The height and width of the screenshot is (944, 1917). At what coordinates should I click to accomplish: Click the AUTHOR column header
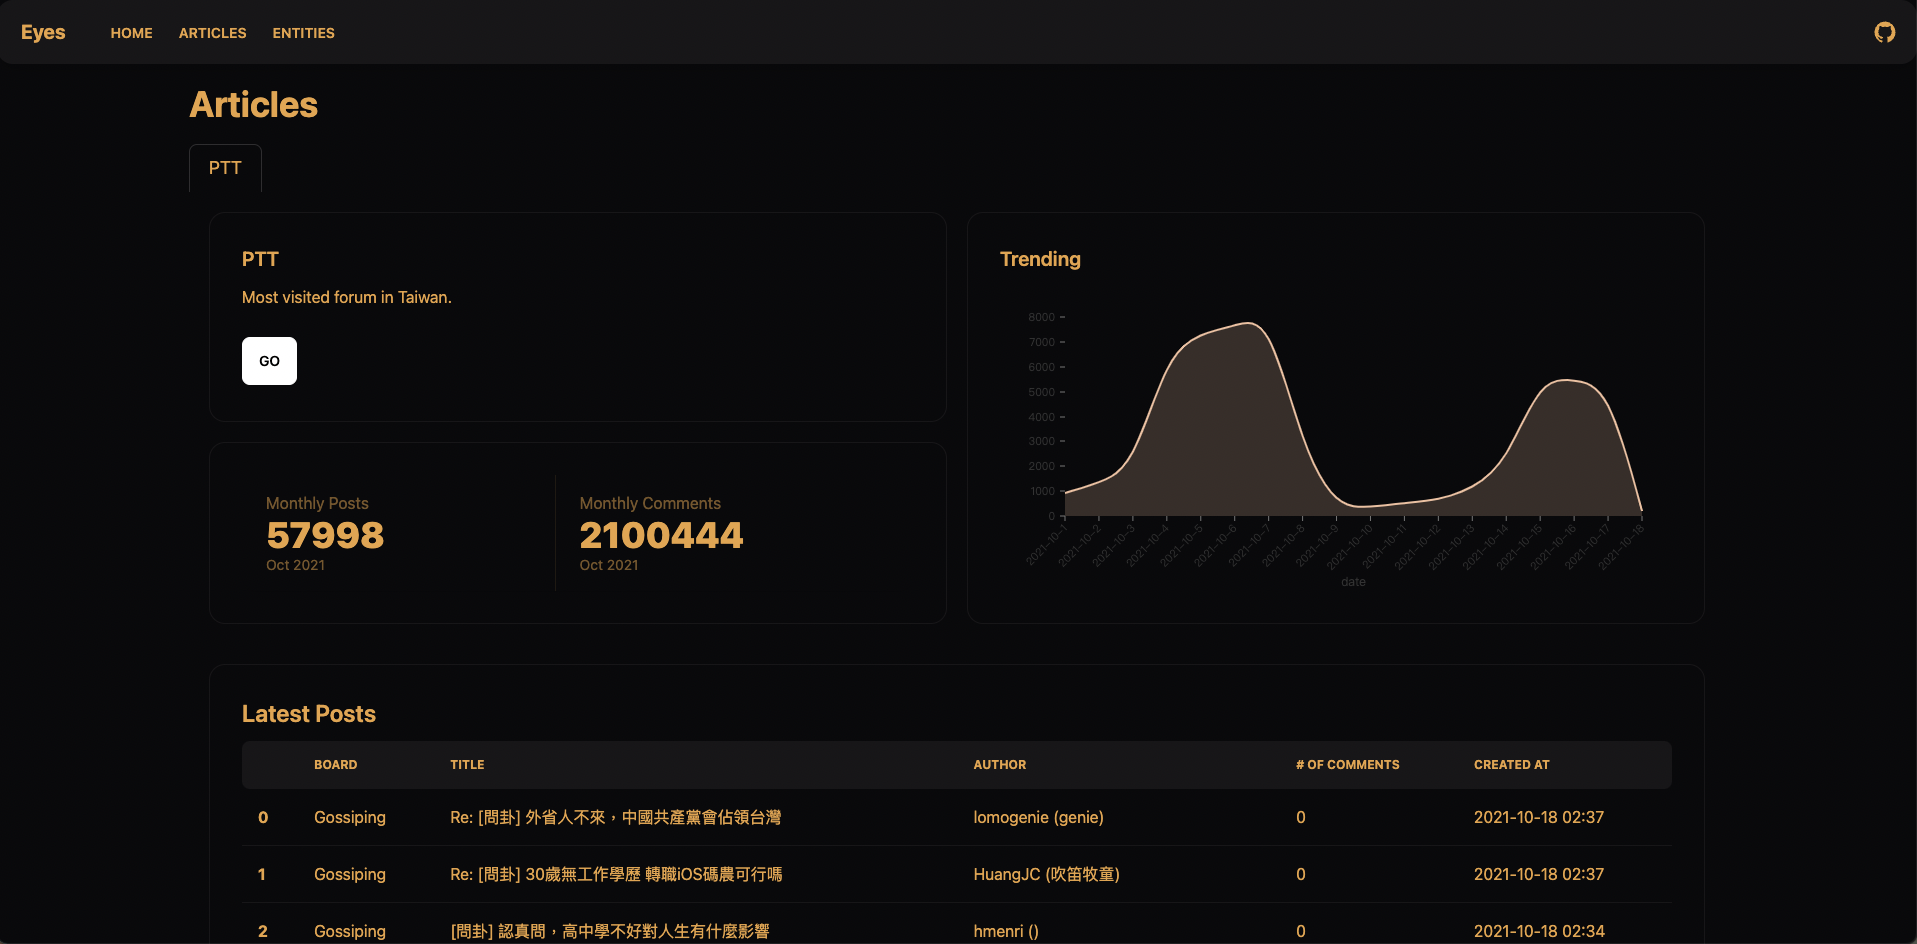tap(999, 765)
